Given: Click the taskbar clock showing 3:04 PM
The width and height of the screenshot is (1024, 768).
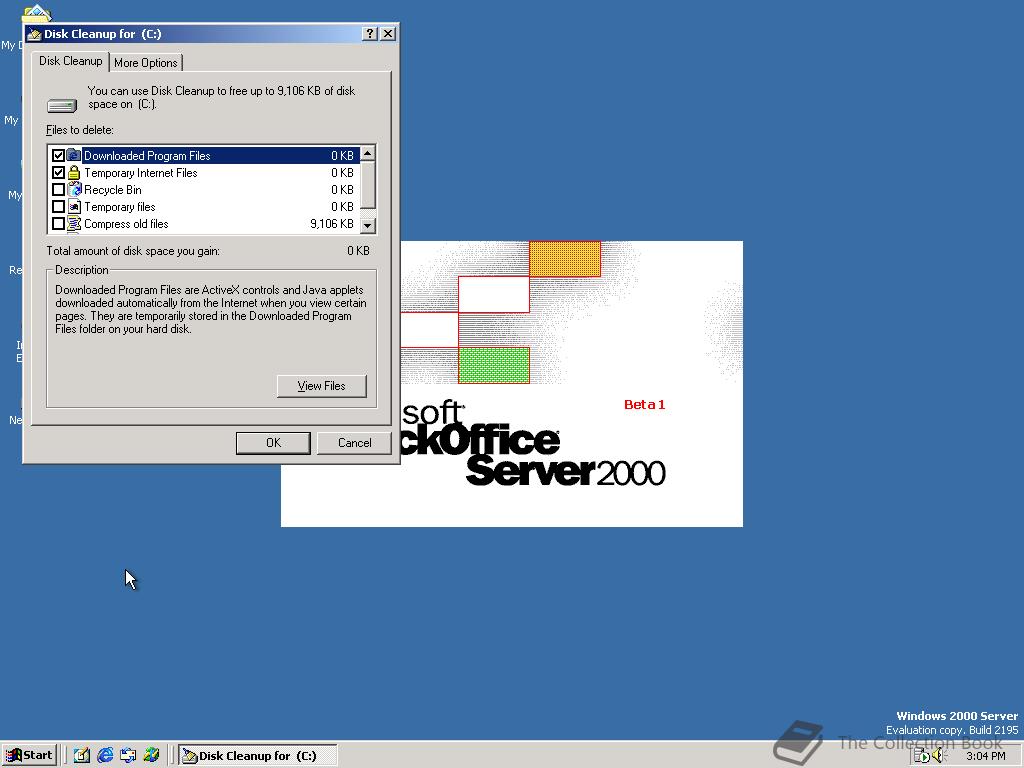Looking at the screenshot, I should [985, 756].
